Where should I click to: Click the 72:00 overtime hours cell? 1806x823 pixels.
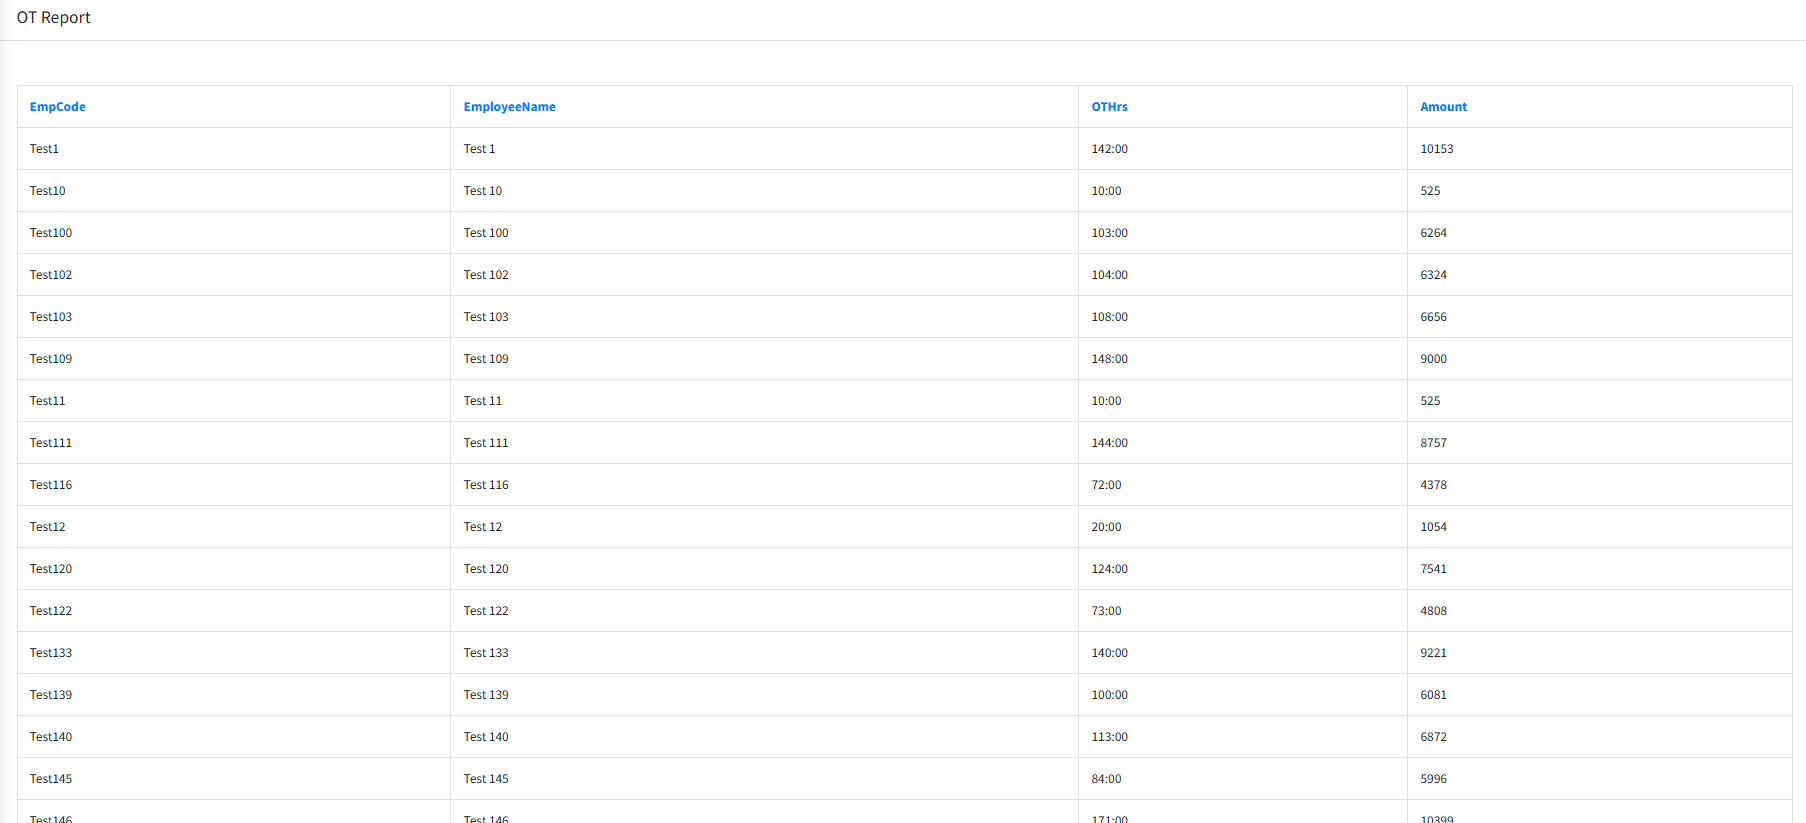point(1106,485)
